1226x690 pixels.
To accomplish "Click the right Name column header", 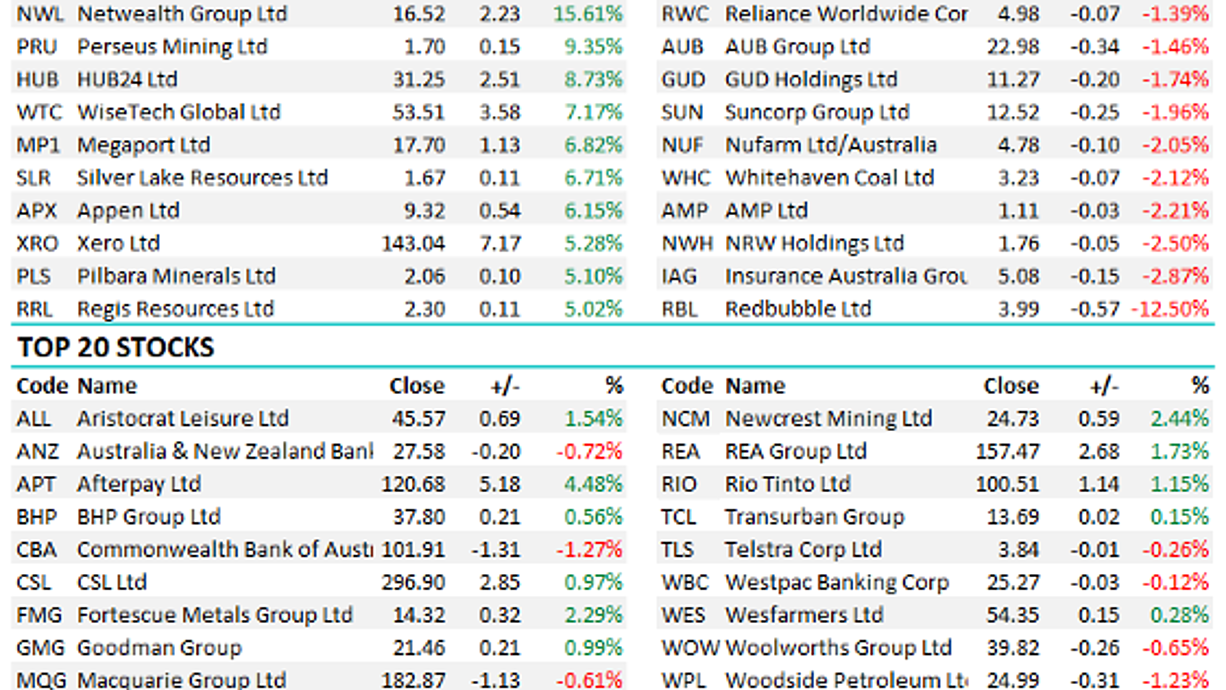I will tap(755, 386).
